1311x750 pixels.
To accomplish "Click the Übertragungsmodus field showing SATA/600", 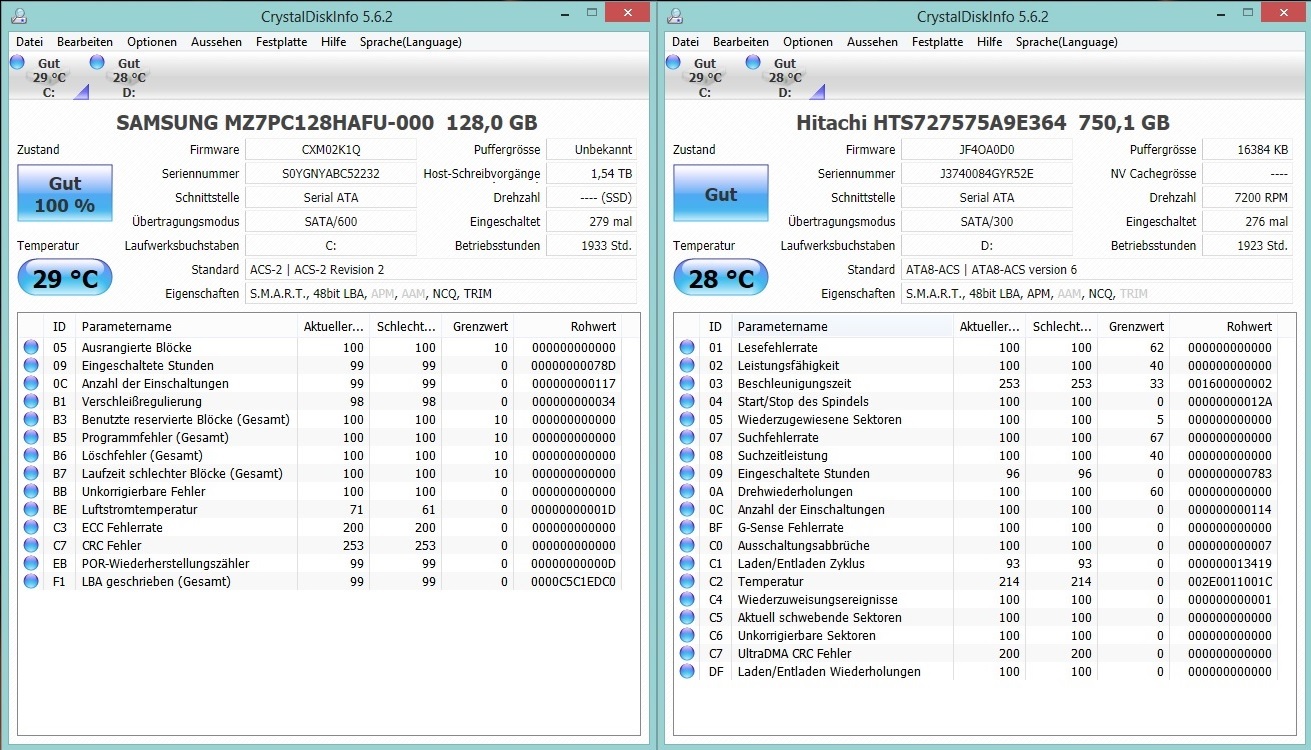I will (331, 222).
